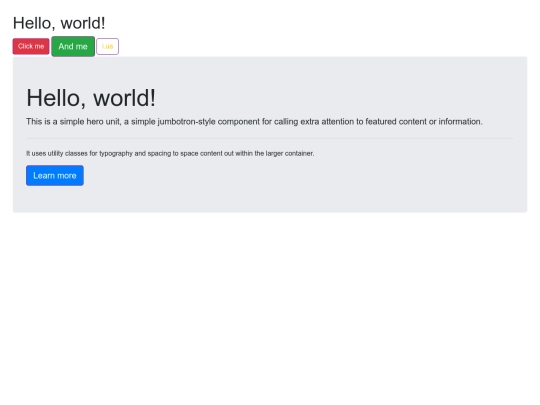540x405 pixels.
Task: Open the blue "Learn more" button
Action: 55,176
